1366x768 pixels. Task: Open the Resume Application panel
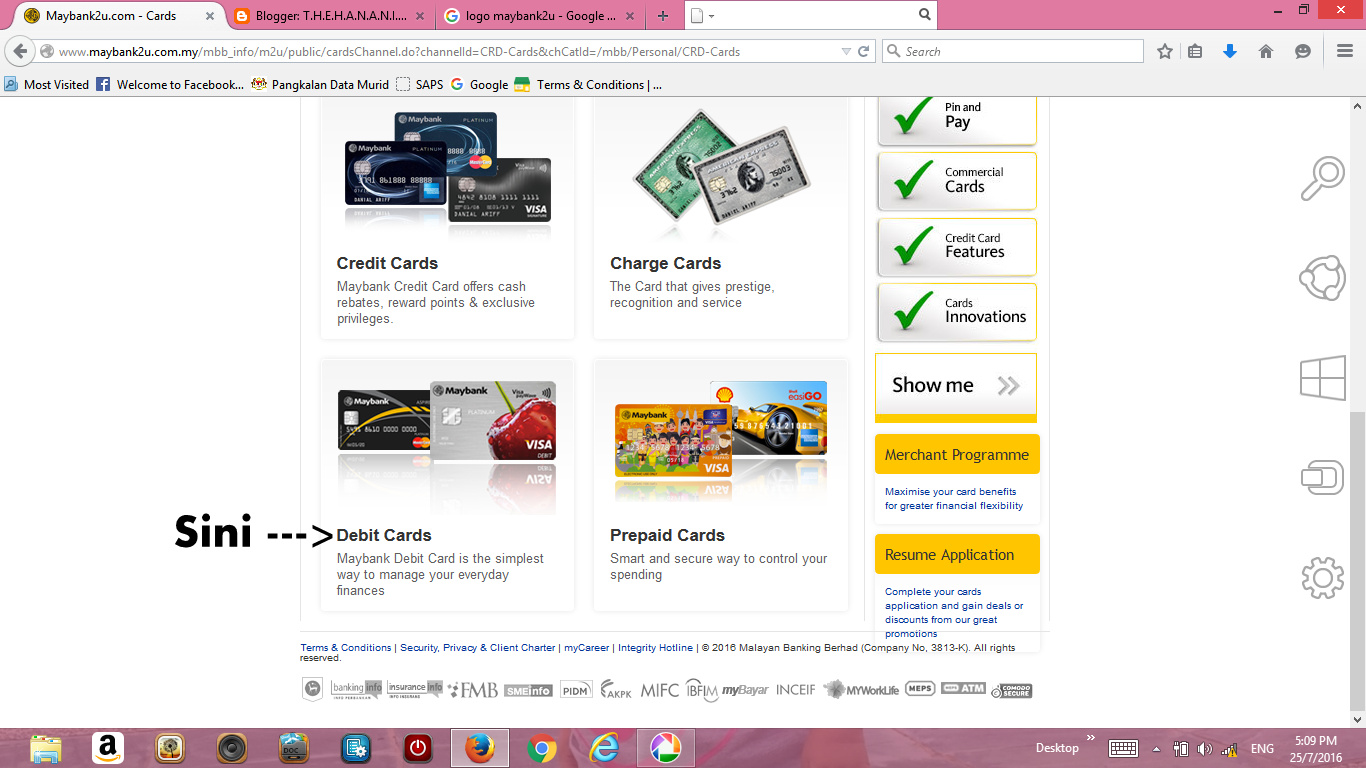(x=957, y=554)
